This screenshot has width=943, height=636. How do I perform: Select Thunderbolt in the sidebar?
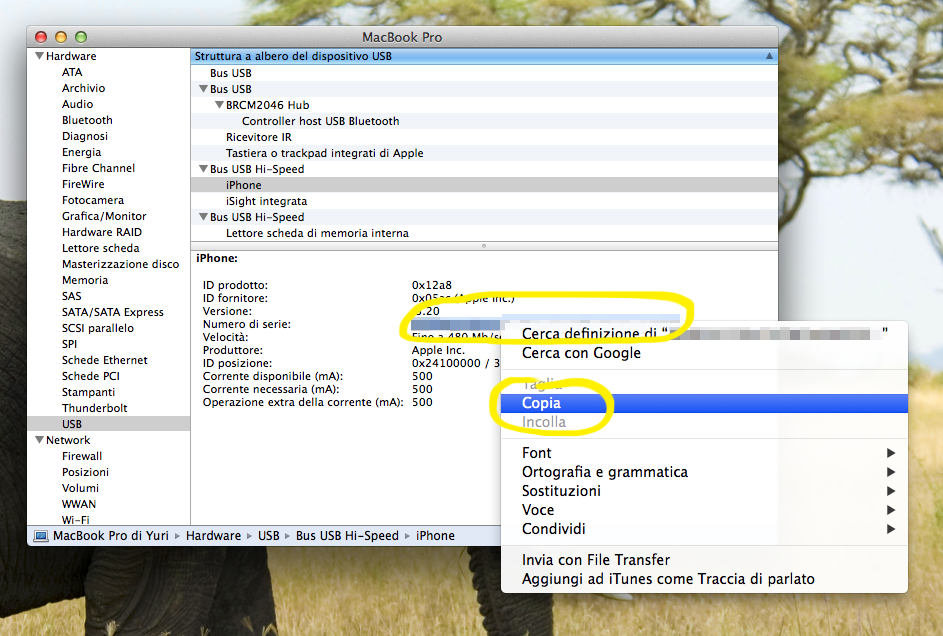94,408
